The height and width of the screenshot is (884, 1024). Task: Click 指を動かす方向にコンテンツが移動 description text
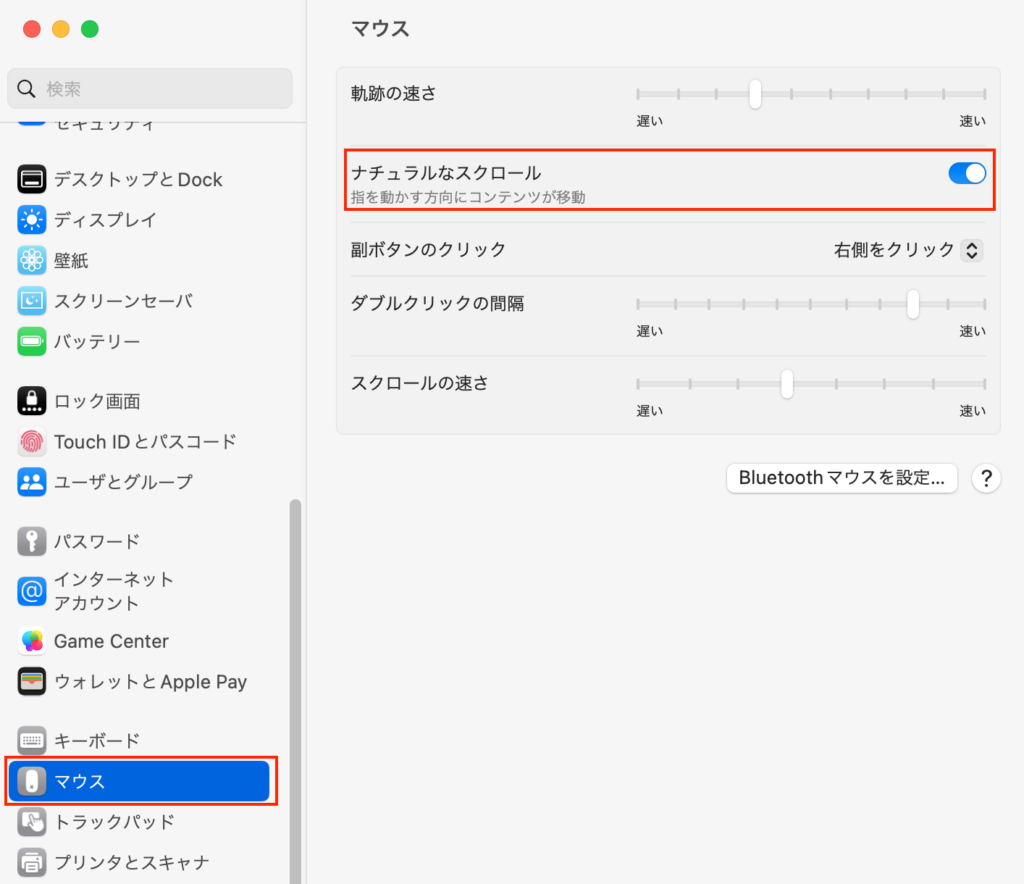(468, 197)
